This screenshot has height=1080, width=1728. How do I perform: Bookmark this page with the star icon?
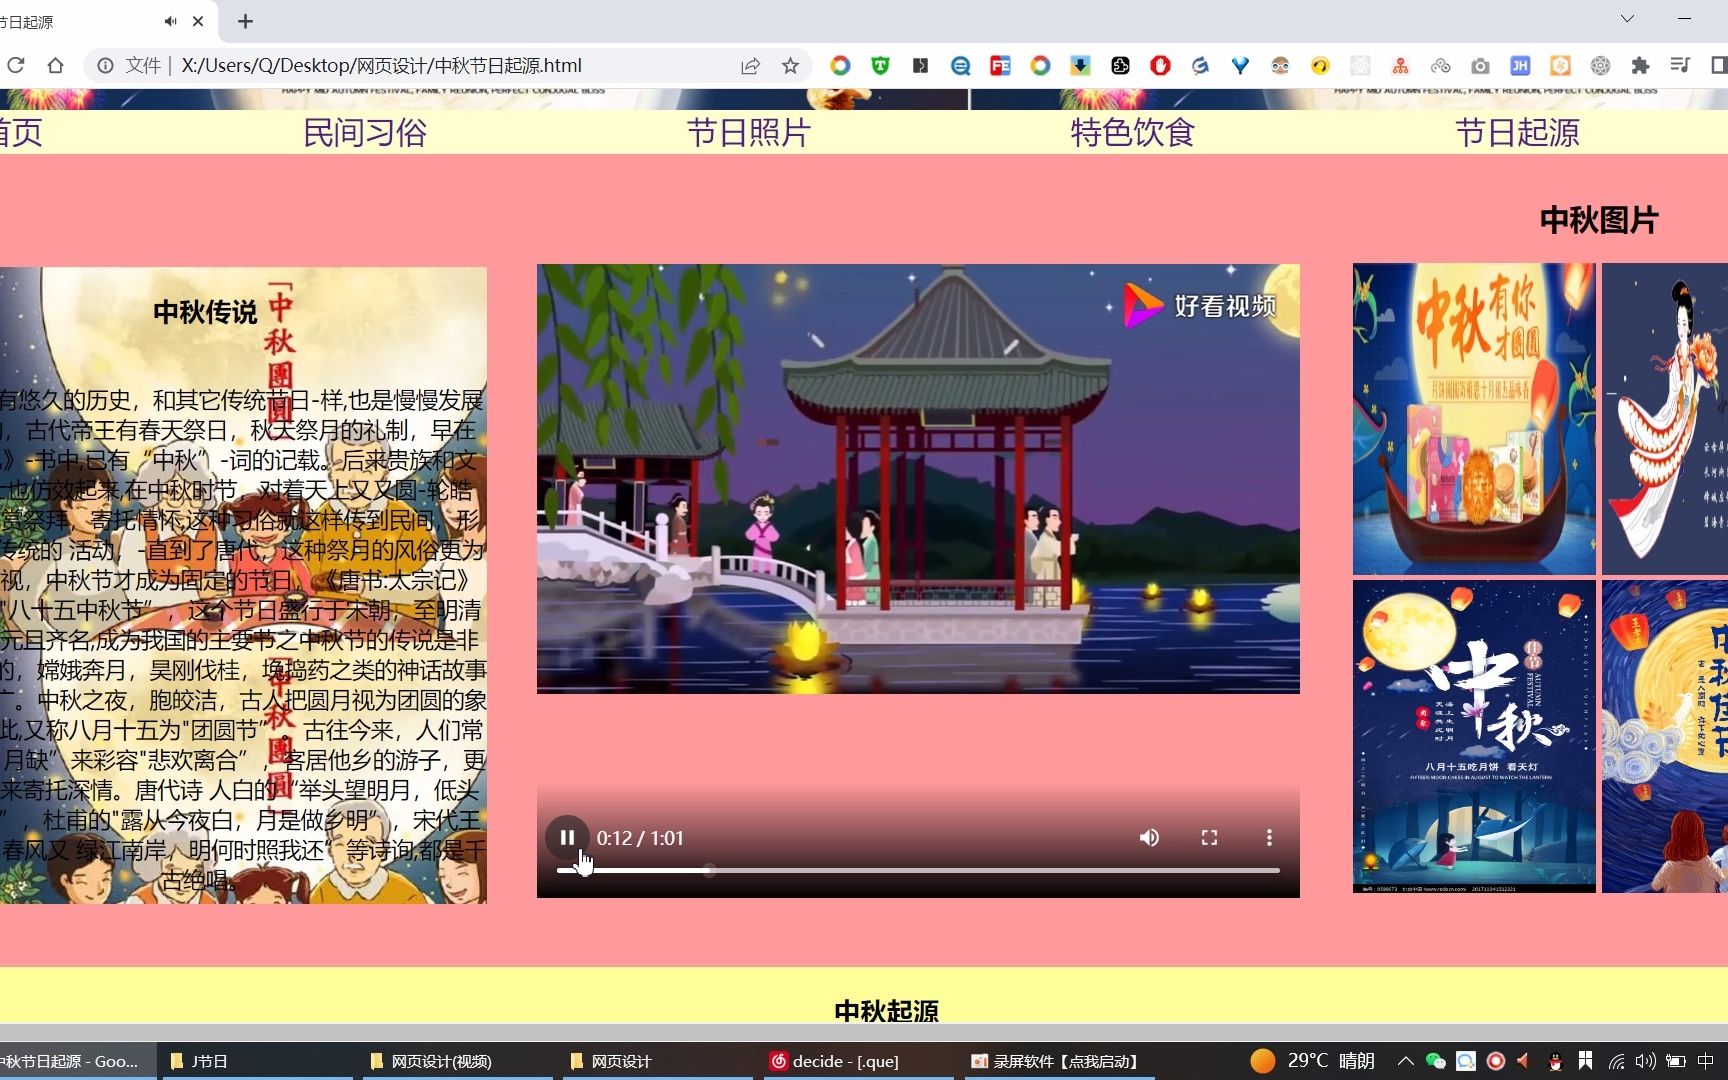(x=790, y=65)
